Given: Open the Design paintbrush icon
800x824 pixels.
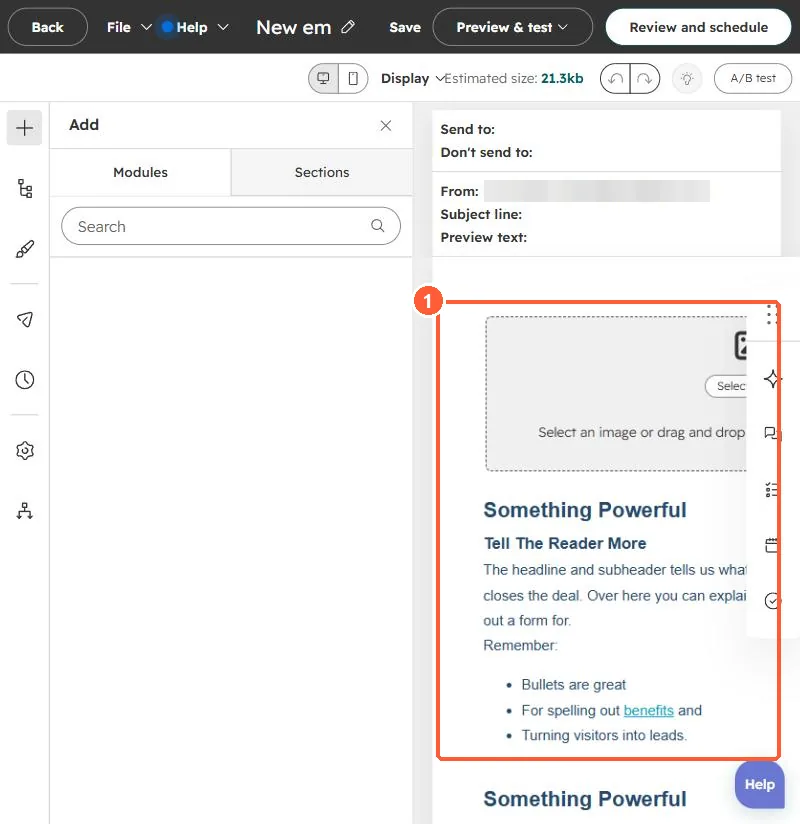Looking at the screenshot, I should tap(24, 249).
